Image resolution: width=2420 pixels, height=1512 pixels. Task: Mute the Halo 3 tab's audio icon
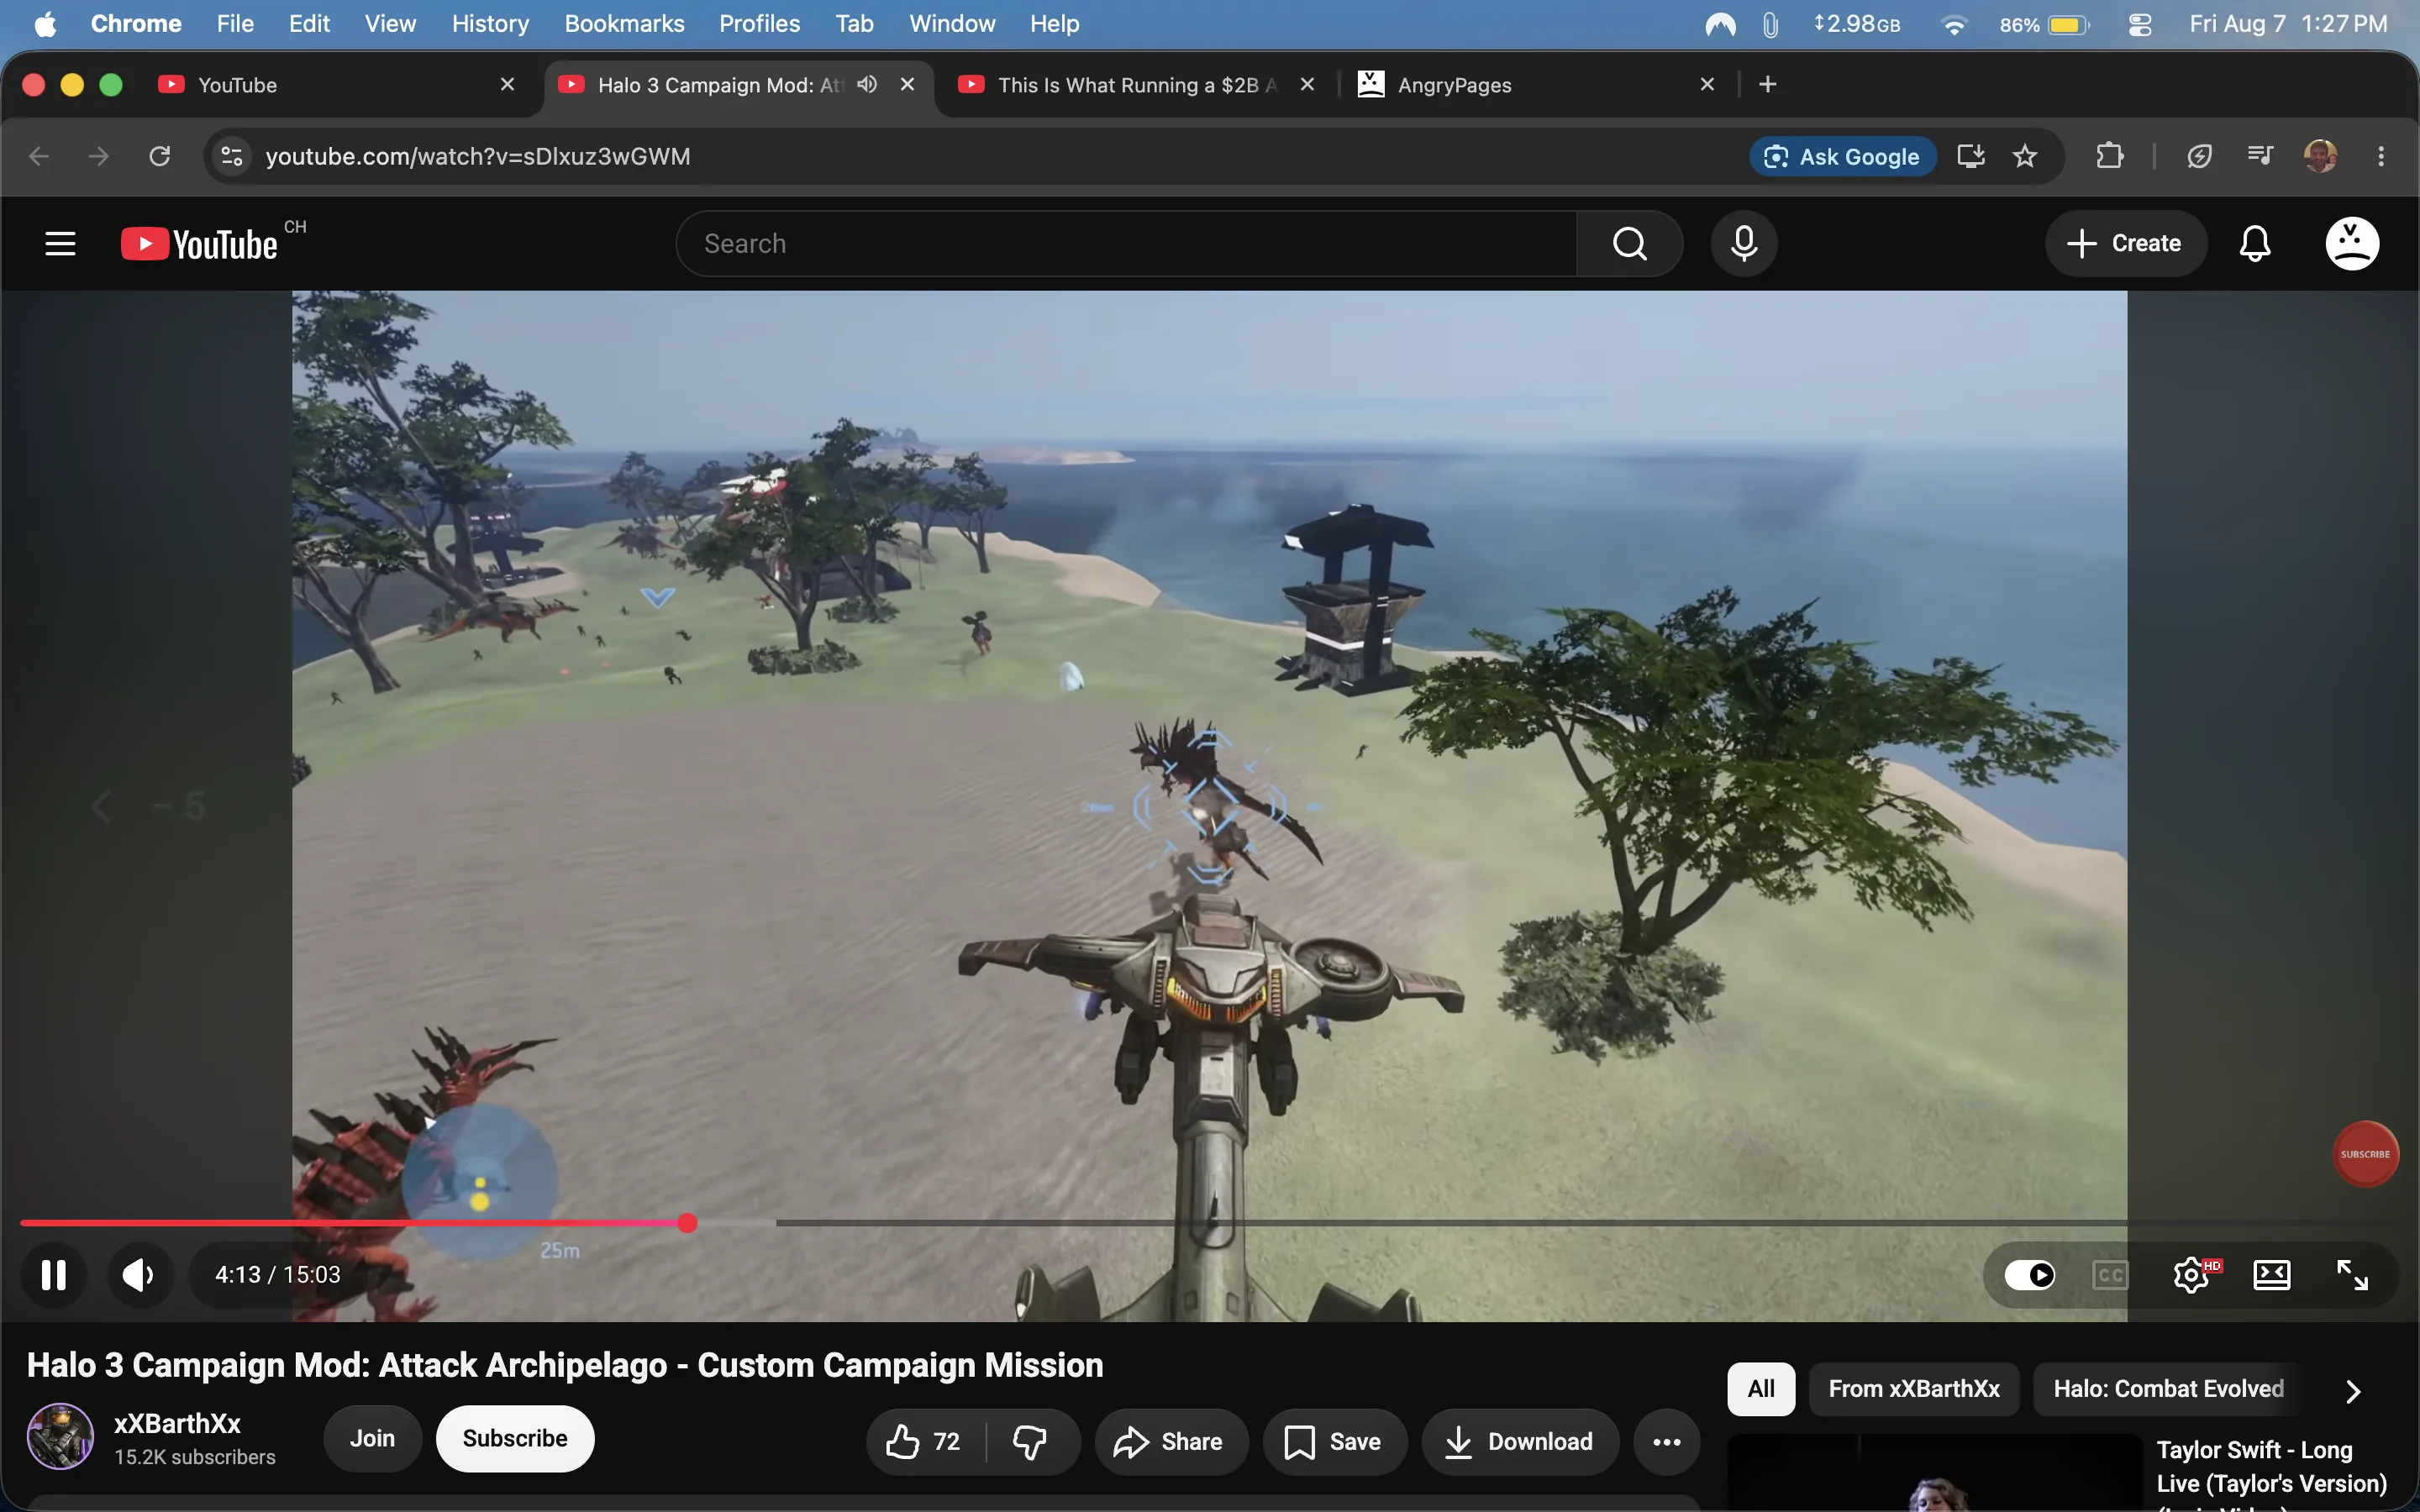(867, 85)
